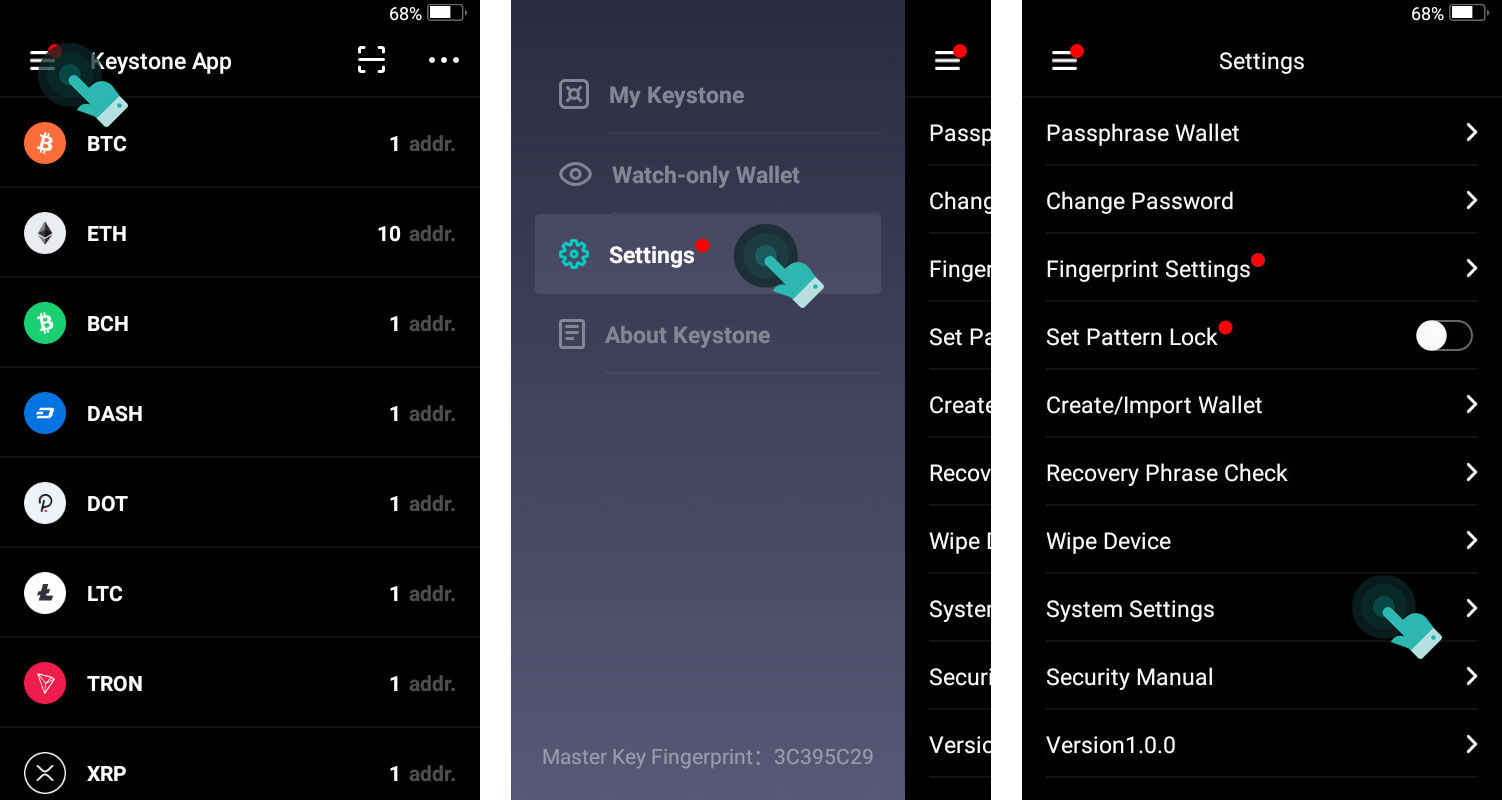
Task: Tap the Watch-only Wallet eye icon
Action: pos(575,175)
